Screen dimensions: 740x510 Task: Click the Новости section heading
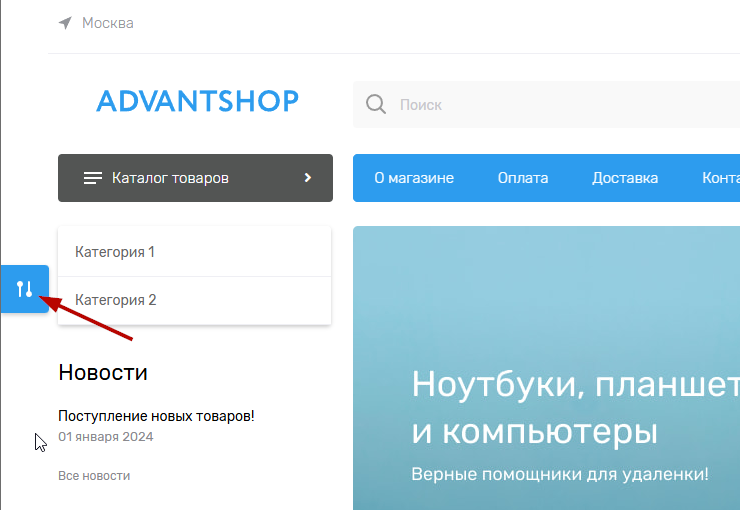103,373
